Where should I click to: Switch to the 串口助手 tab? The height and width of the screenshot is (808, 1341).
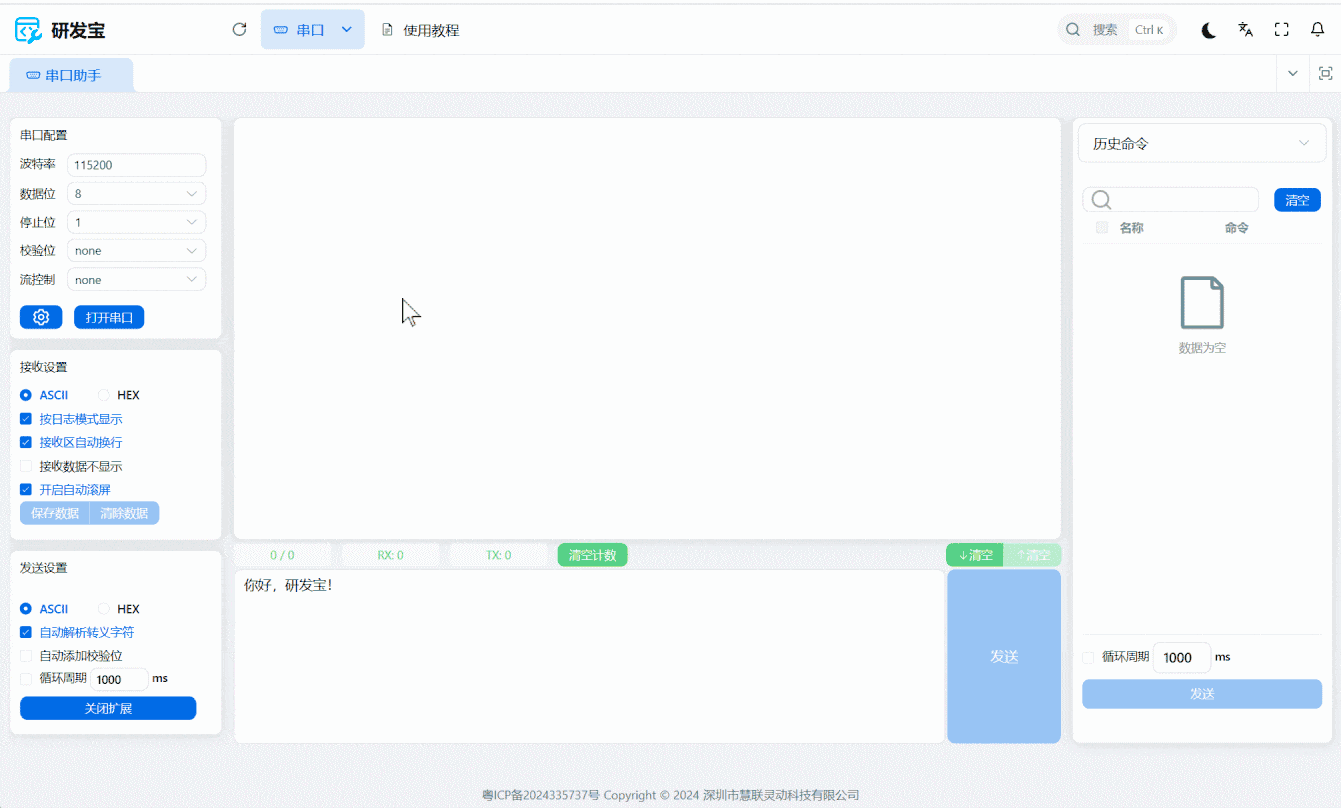(x=71, y=75)
